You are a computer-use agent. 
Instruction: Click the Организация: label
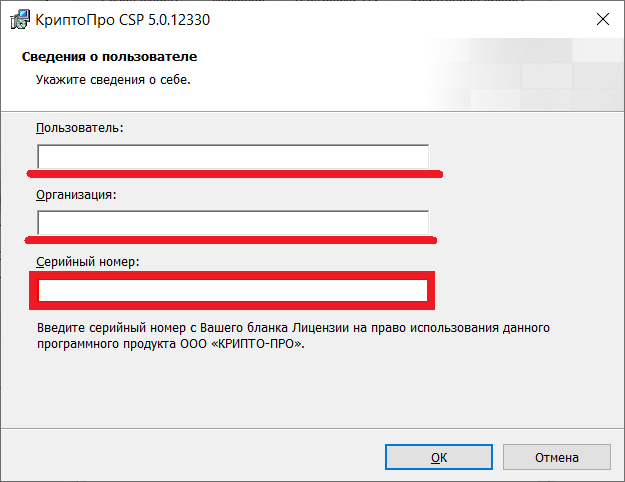click(76, 194)
